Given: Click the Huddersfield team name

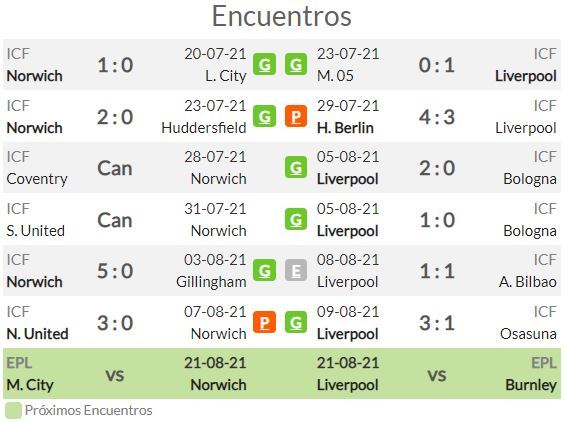Looking at the screenshot, I should 204,128.
